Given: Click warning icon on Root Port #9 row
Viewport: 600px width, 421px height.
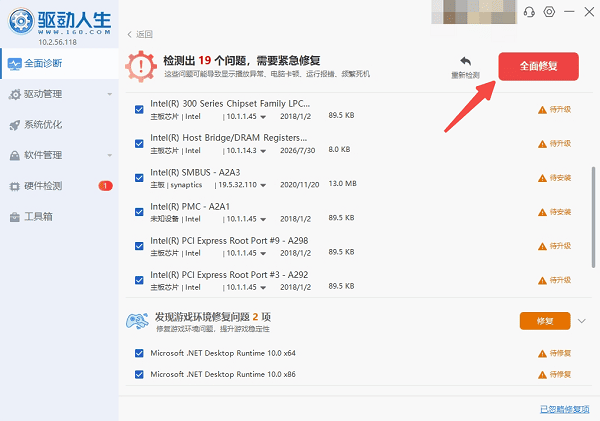Looking at the screenshot, I should click(542, 246).
